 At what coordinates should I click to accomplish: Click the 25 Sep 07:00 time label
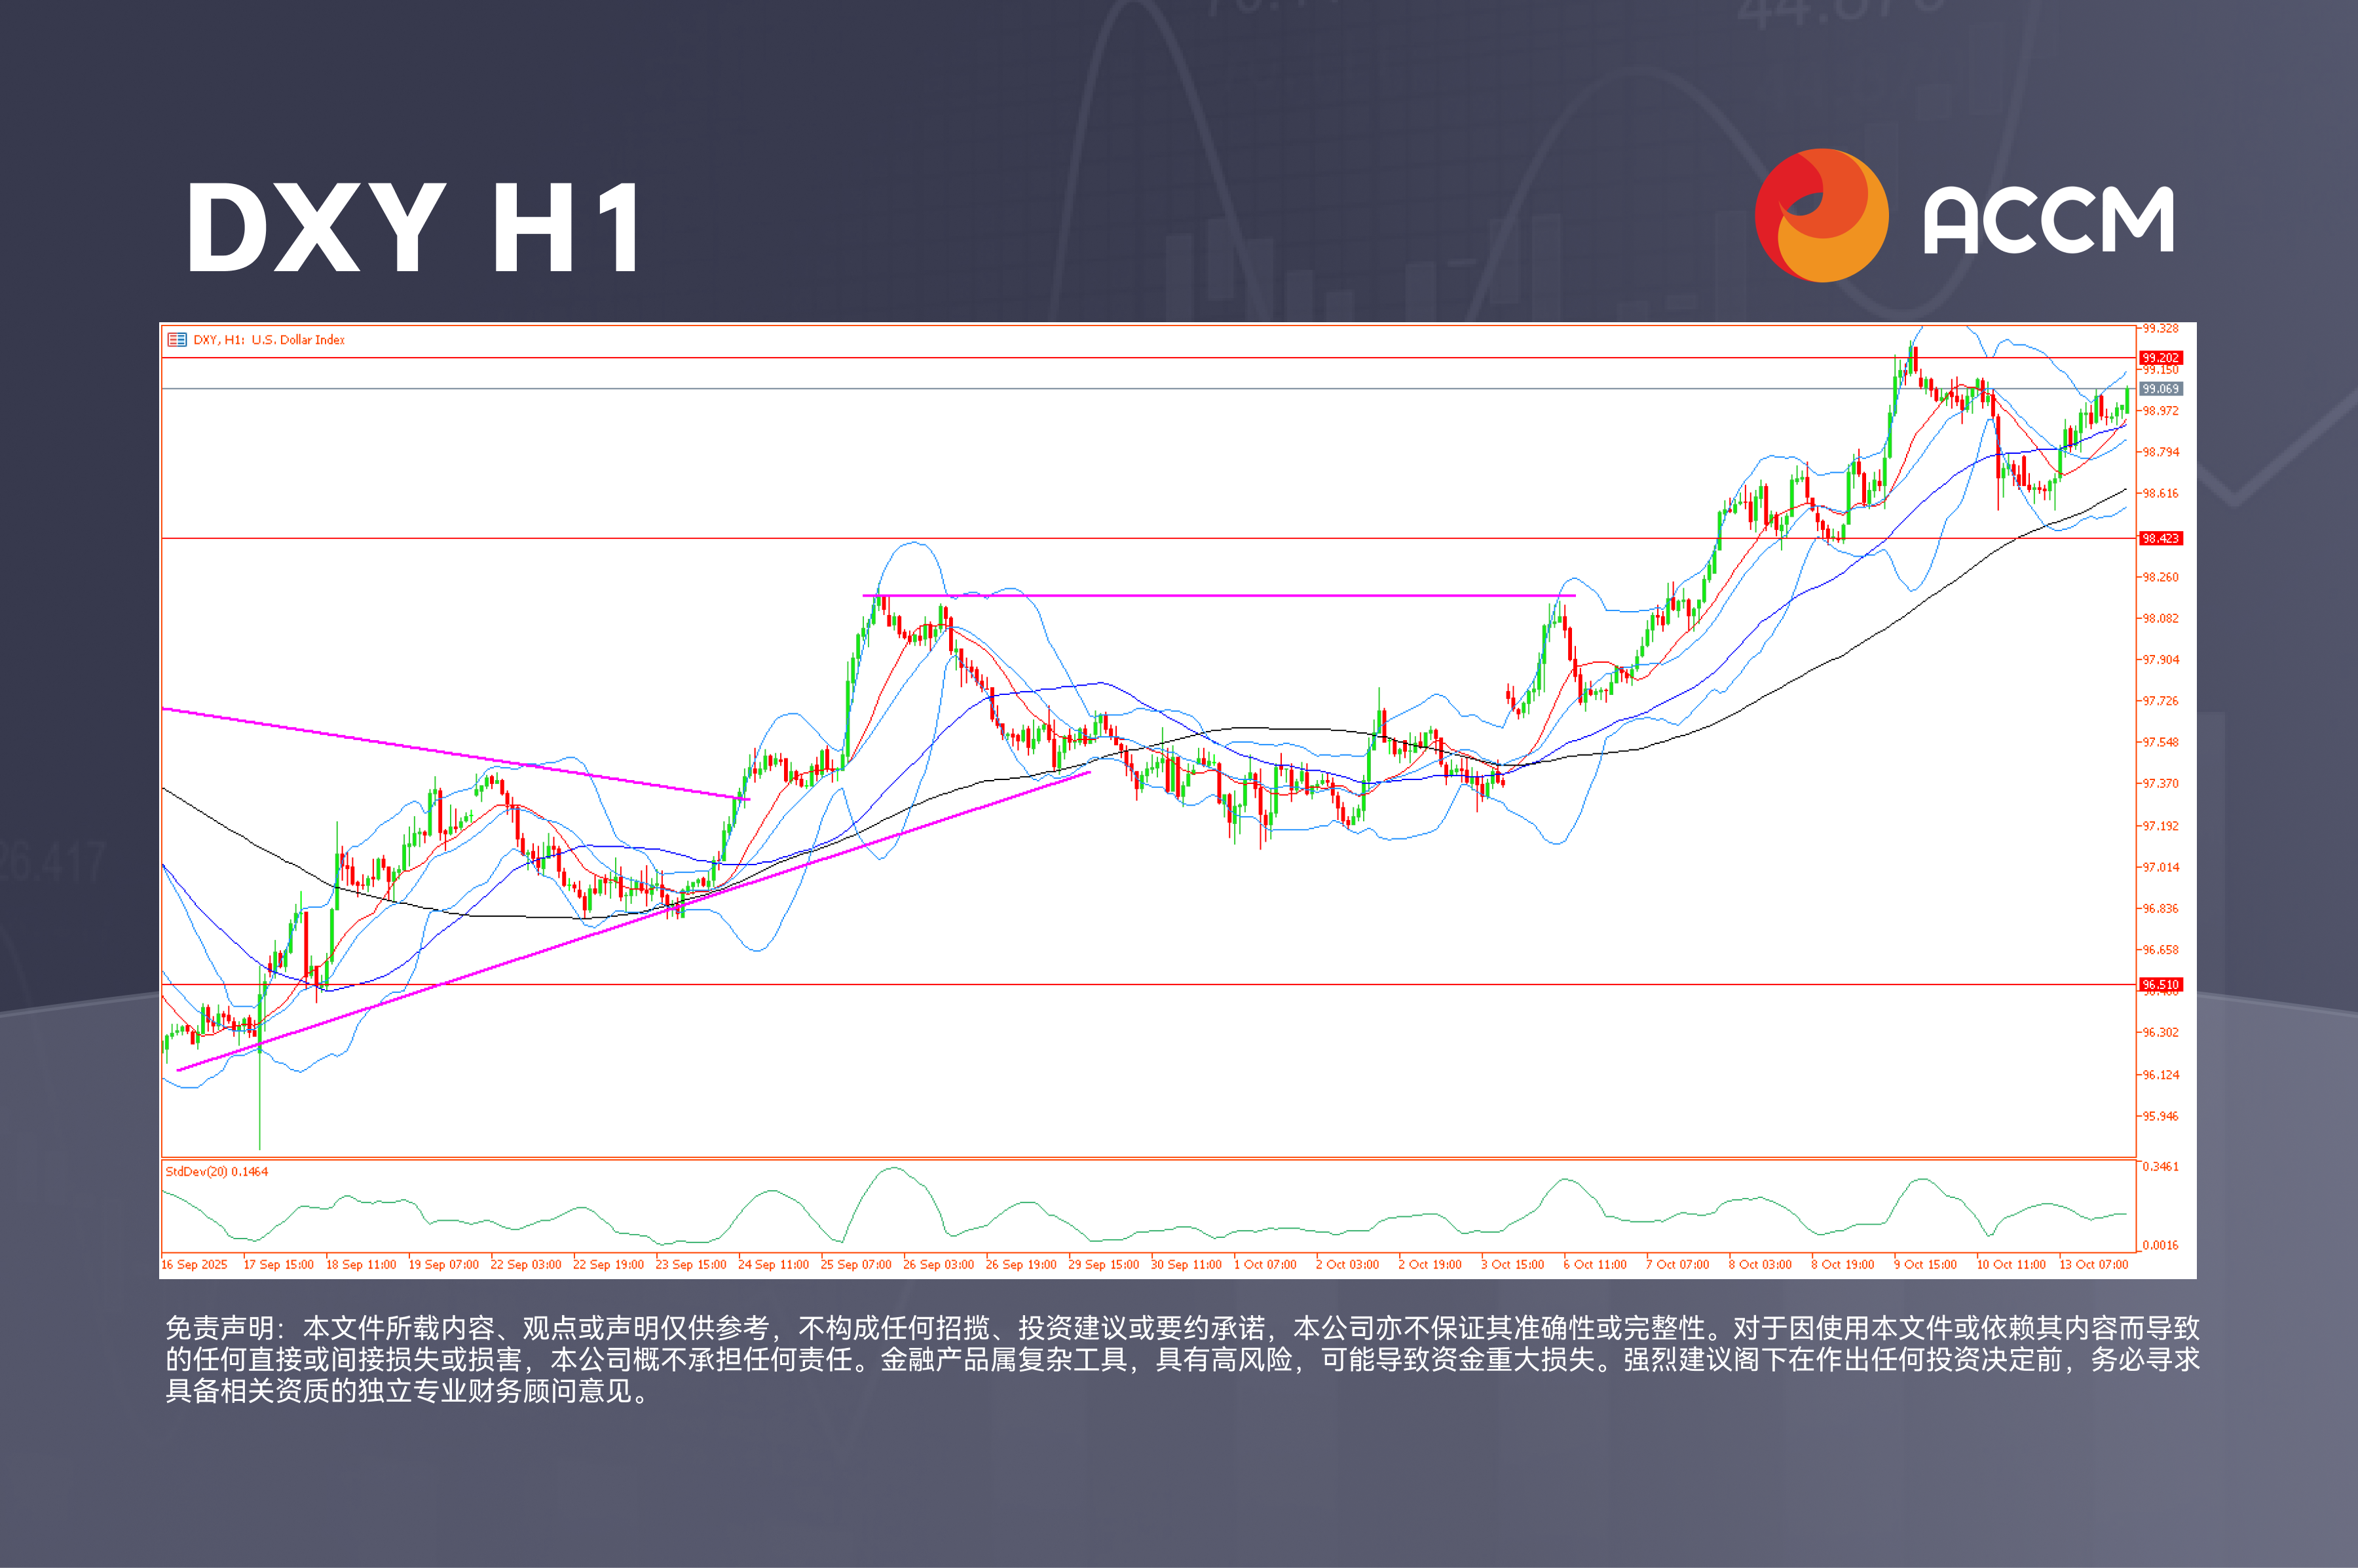(x=856, y=1265)
